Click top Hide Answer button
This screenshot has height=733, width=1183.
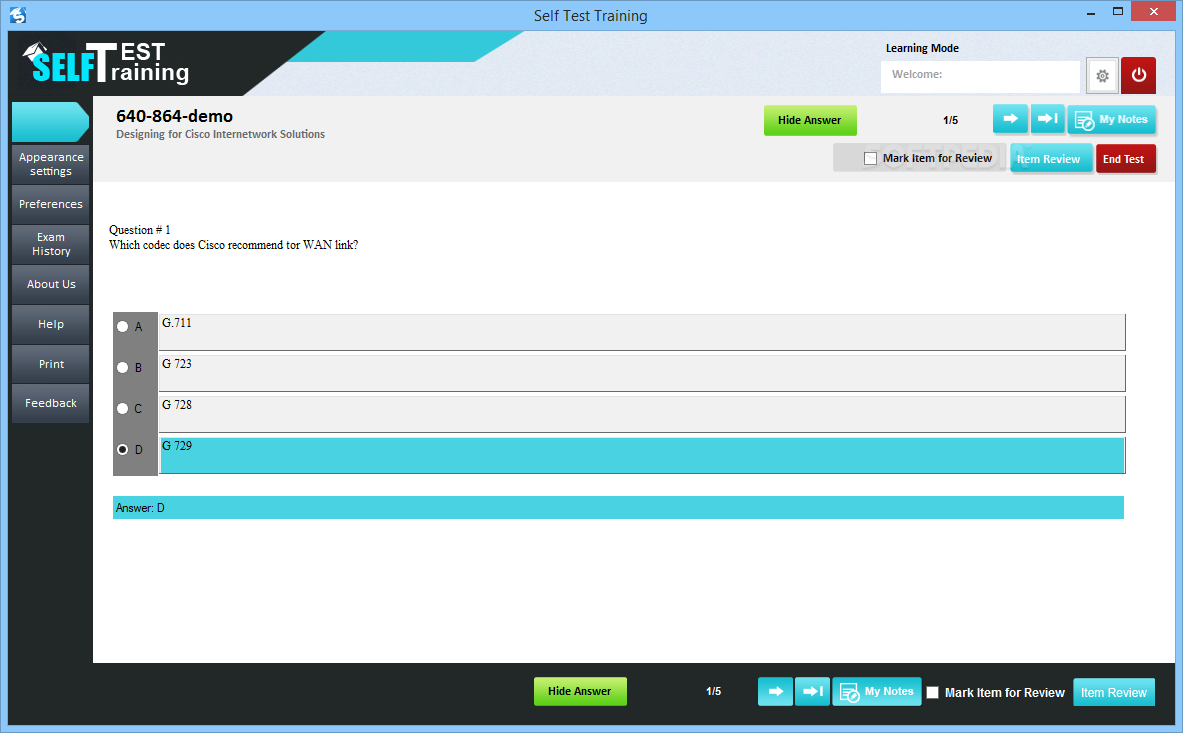pos(810,121)
